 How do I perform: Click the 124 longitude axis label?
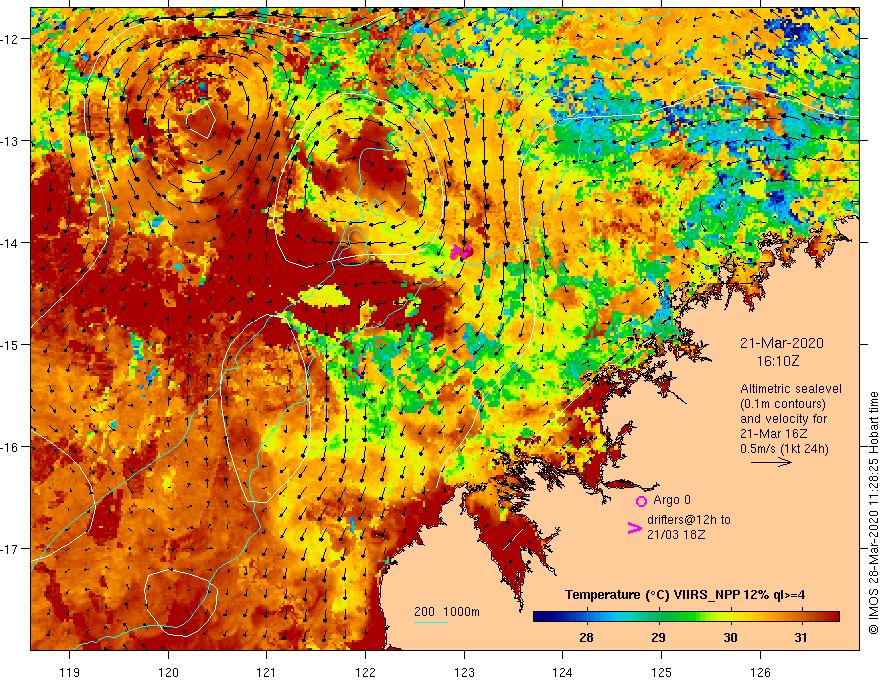[x=563, y=672]
